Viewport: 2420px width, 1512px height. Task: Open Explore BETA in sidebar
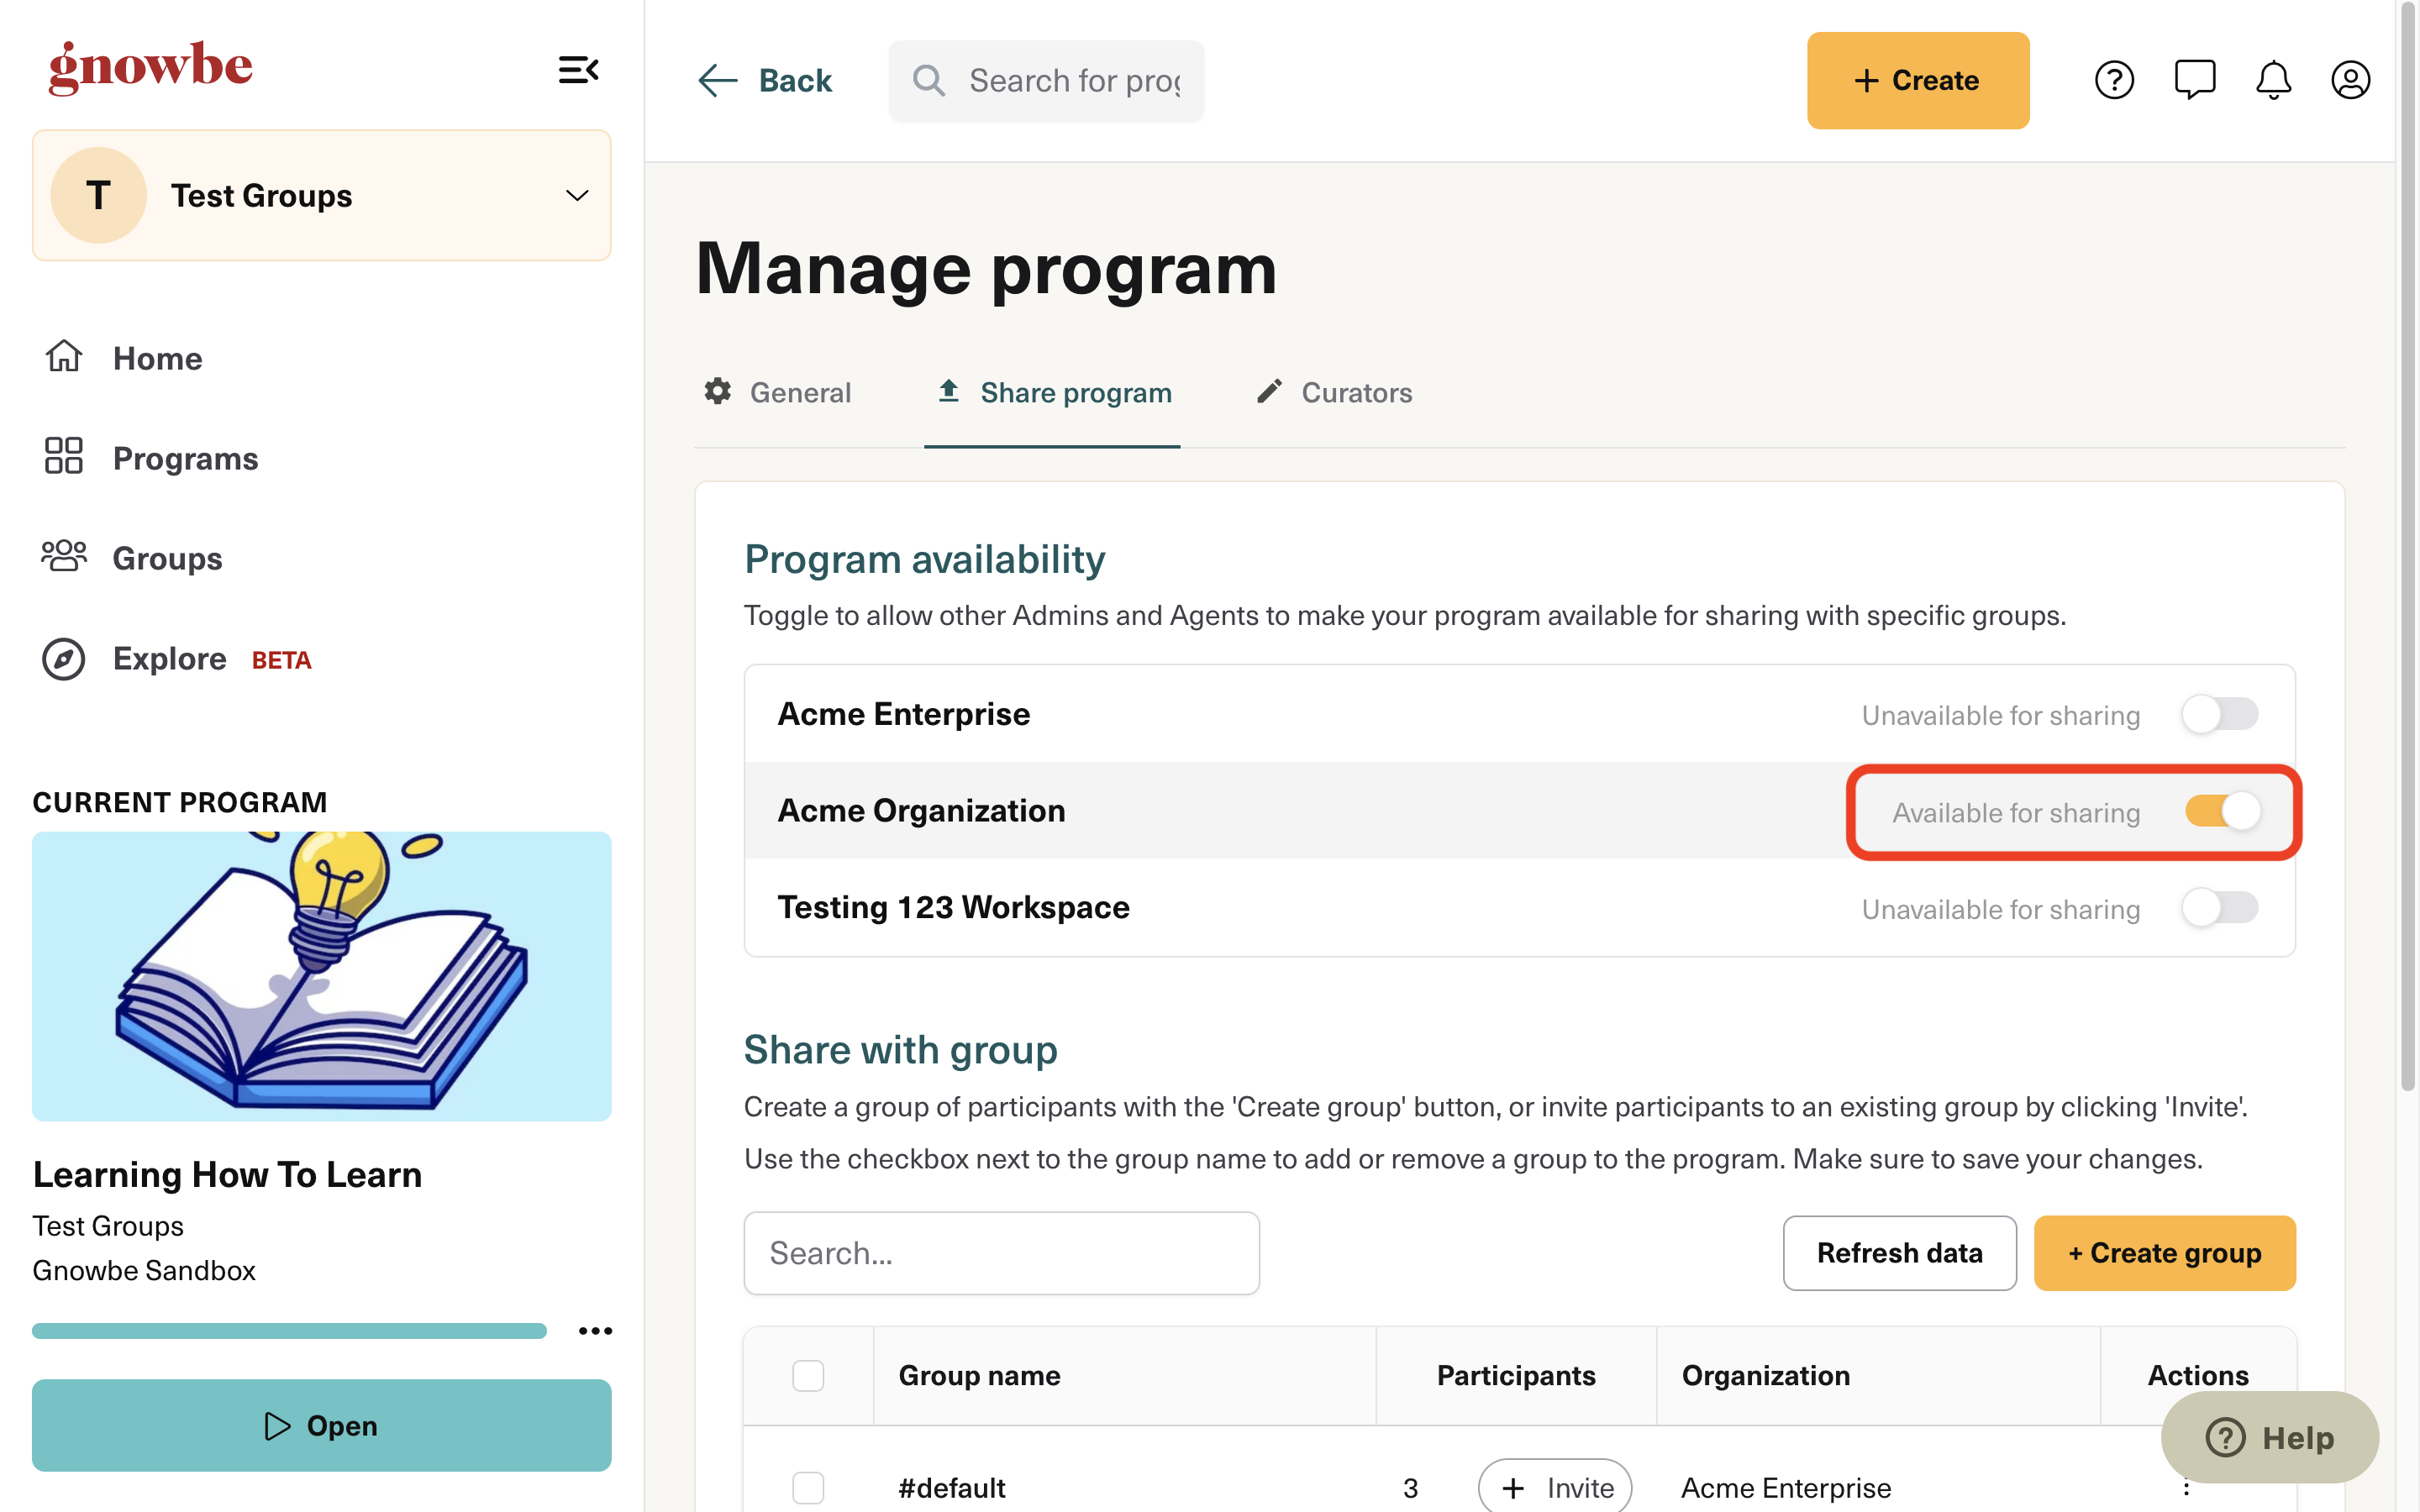coord(176,659)
